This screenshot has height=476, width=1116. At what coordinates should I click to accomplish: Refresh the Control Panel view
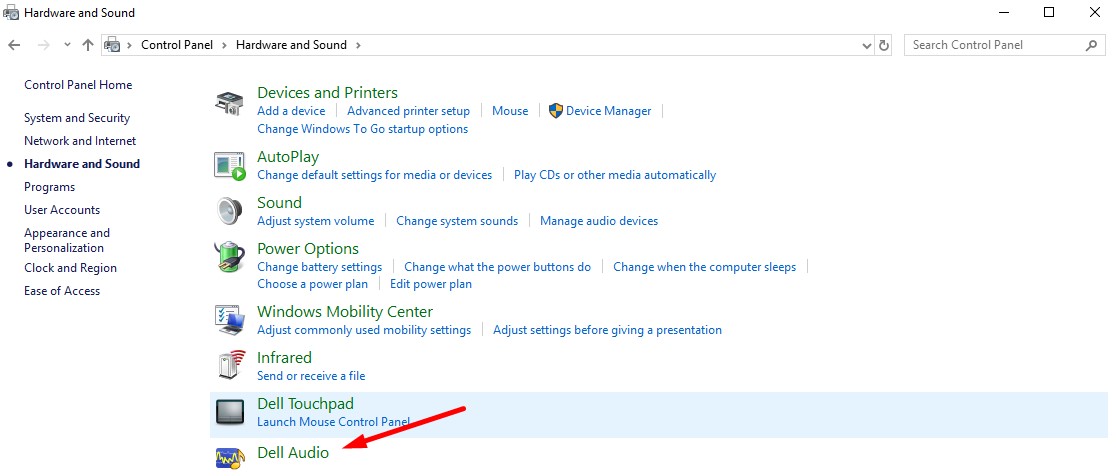[884, 45]
